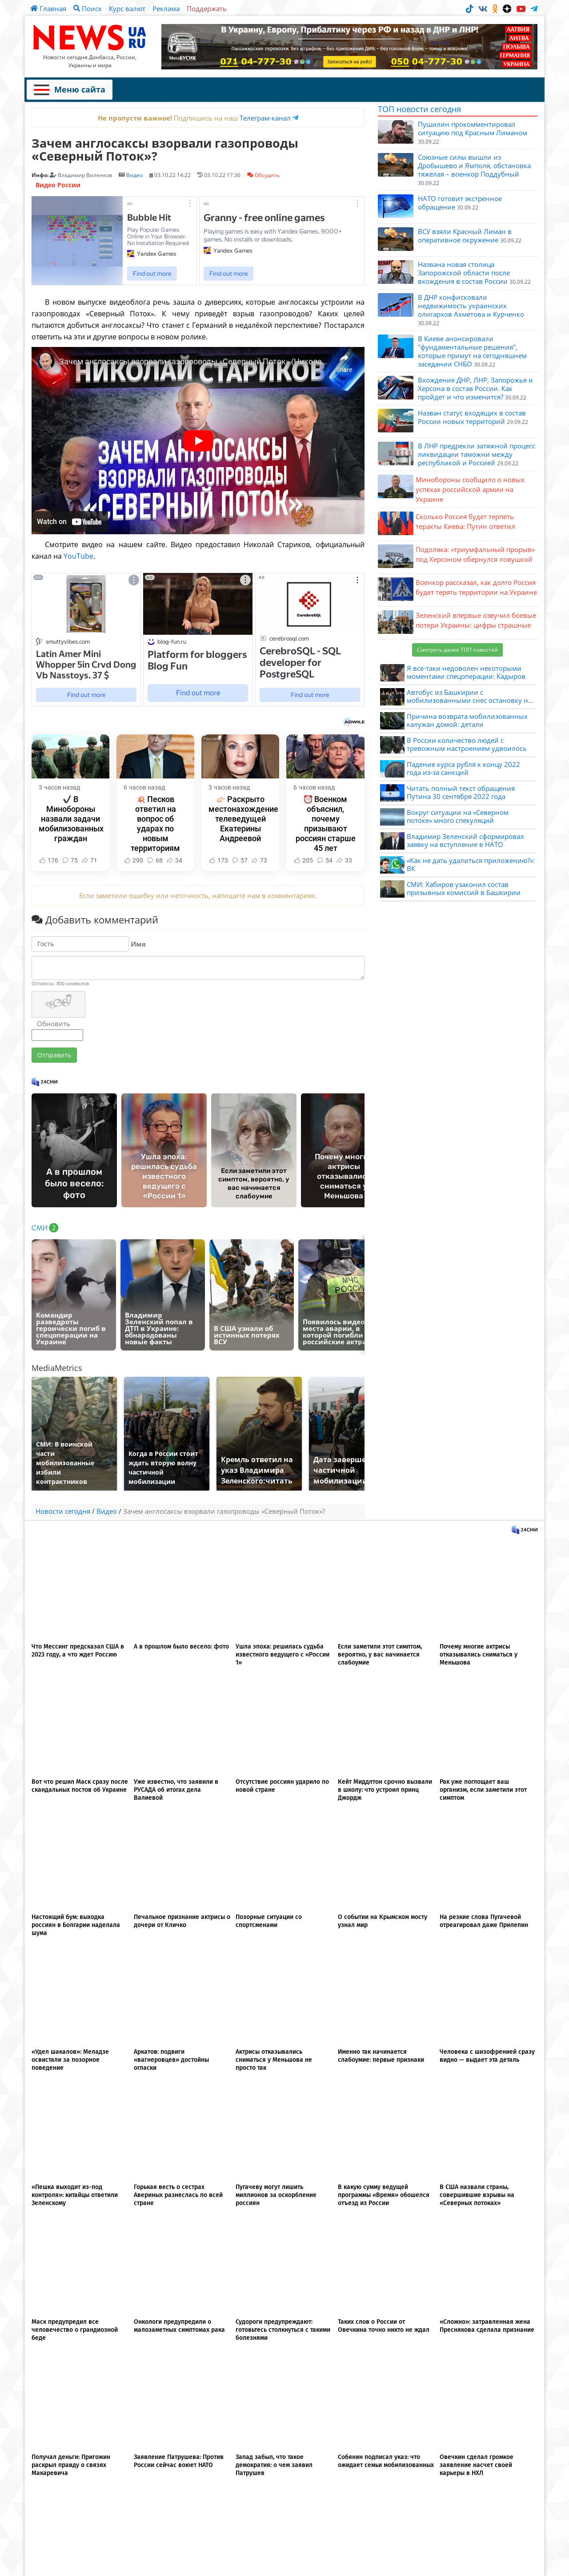Image resolution: width=569 pixels, height=2576 pixels.
Task: Click Find out more on Granny games ad
Action: (x=228, y=273)
